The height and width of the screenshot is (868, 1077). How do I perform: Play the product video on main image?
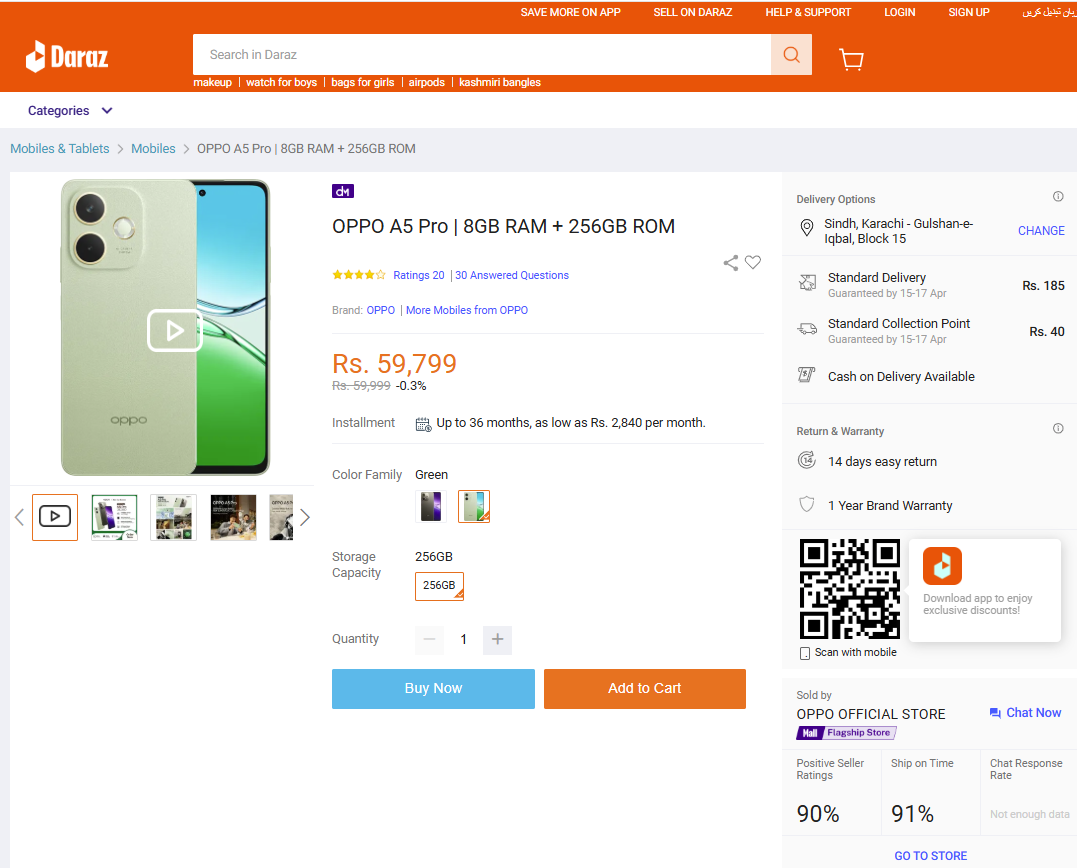(x=174, y=330)
